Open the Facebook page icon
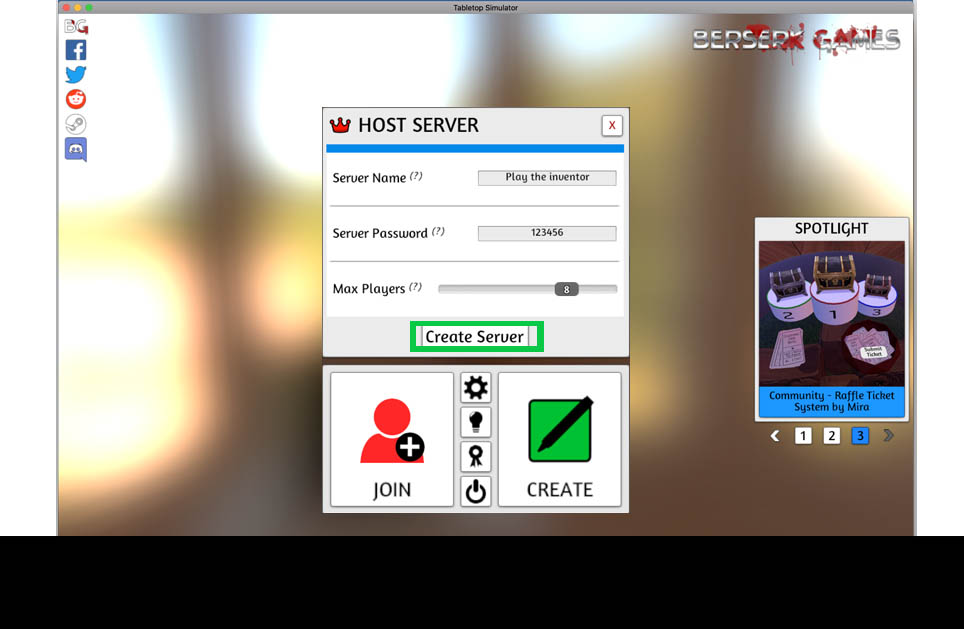The height and width of the screenshot is (629, 964). [76, 50]
